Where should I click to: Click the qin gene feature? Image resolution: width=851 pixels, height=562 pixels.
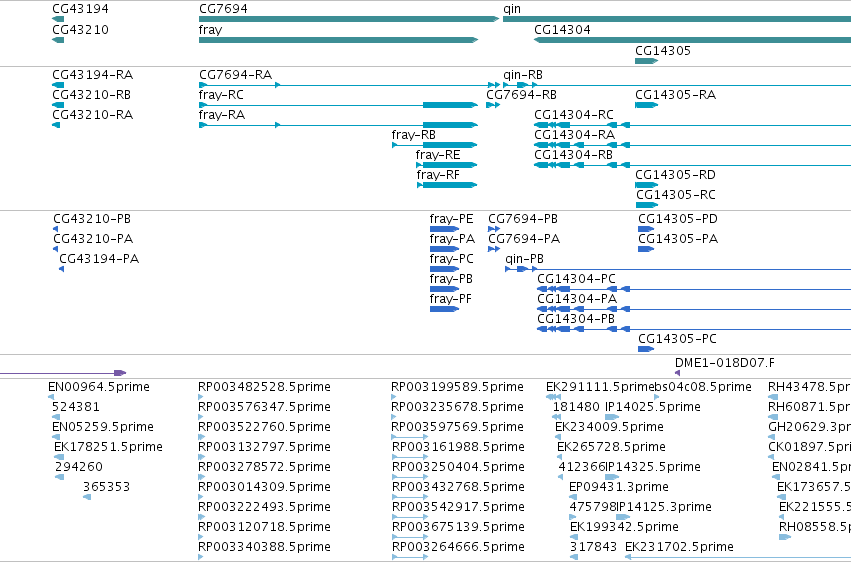point(677,19)
